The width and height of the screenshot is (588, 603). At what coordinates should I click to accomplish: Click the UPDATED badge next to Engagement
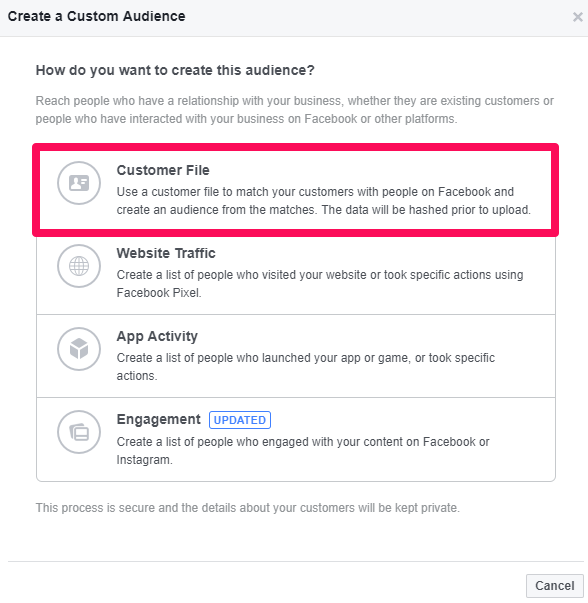point(240,420)
